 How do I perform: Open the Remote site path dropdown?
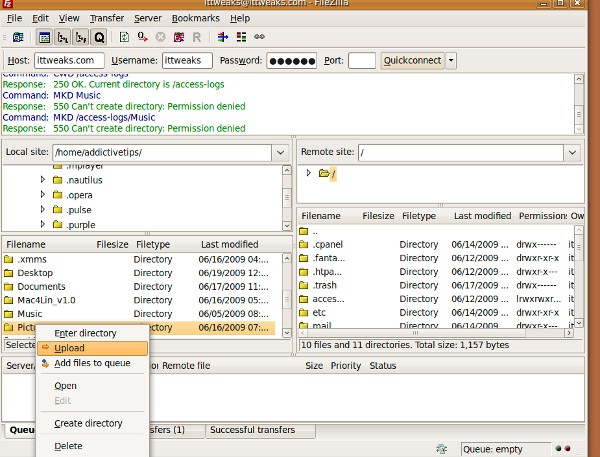point(572,152)
